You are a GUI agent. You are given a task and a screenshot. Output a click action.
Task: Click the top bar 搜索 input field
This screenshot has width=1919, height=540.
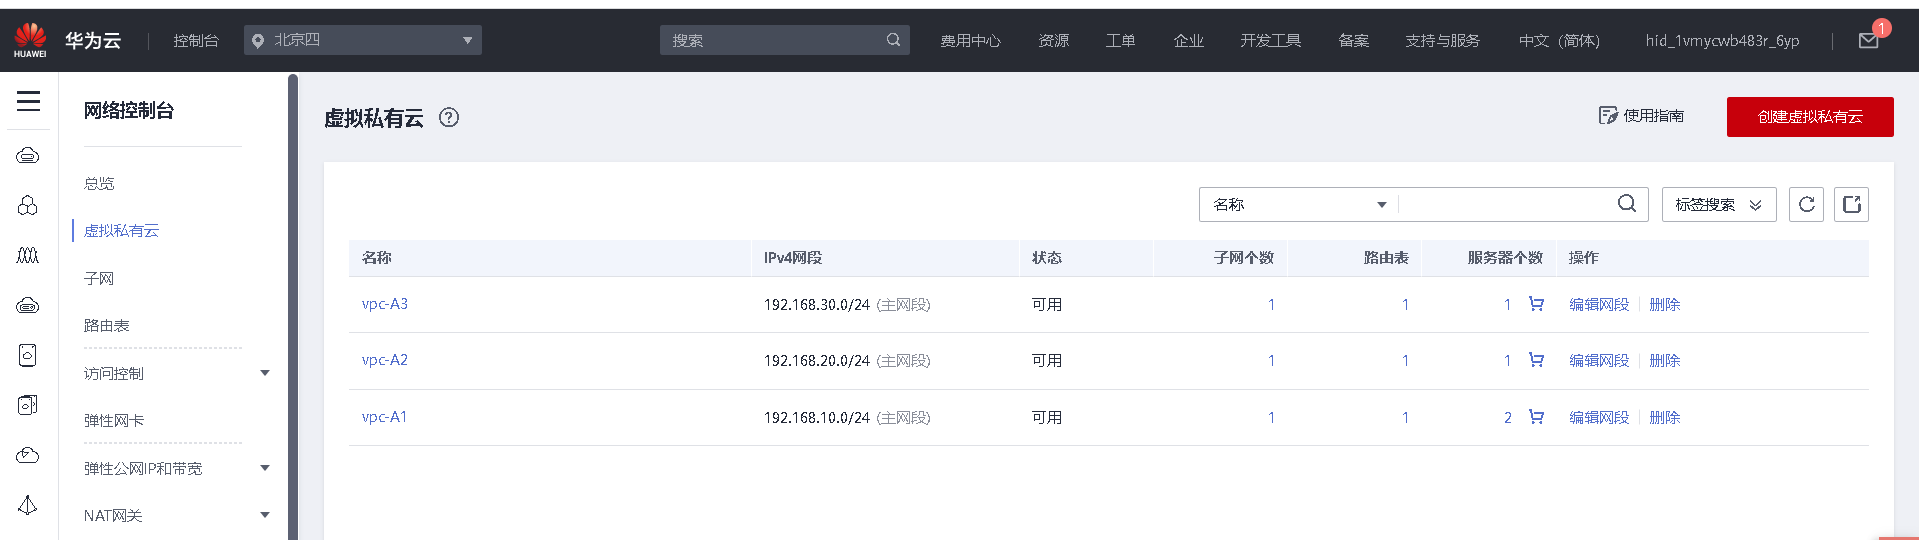[x=770, y=40]
